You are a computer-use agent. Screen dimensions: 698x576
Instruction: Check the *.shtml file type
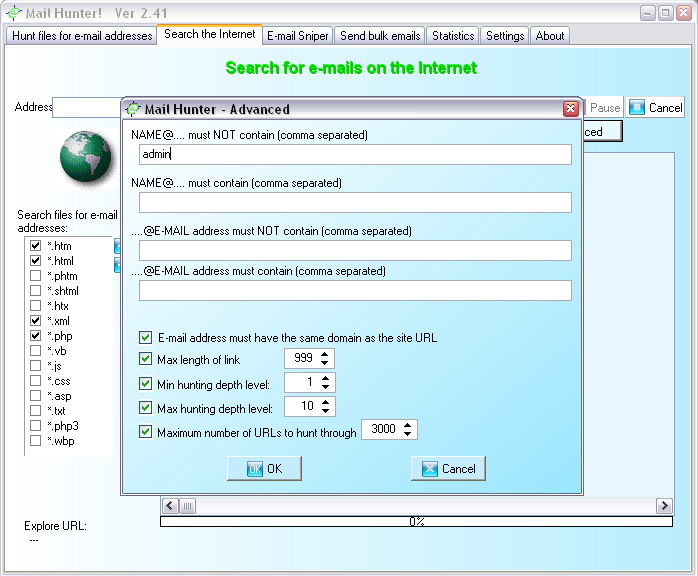coord(36,291)
